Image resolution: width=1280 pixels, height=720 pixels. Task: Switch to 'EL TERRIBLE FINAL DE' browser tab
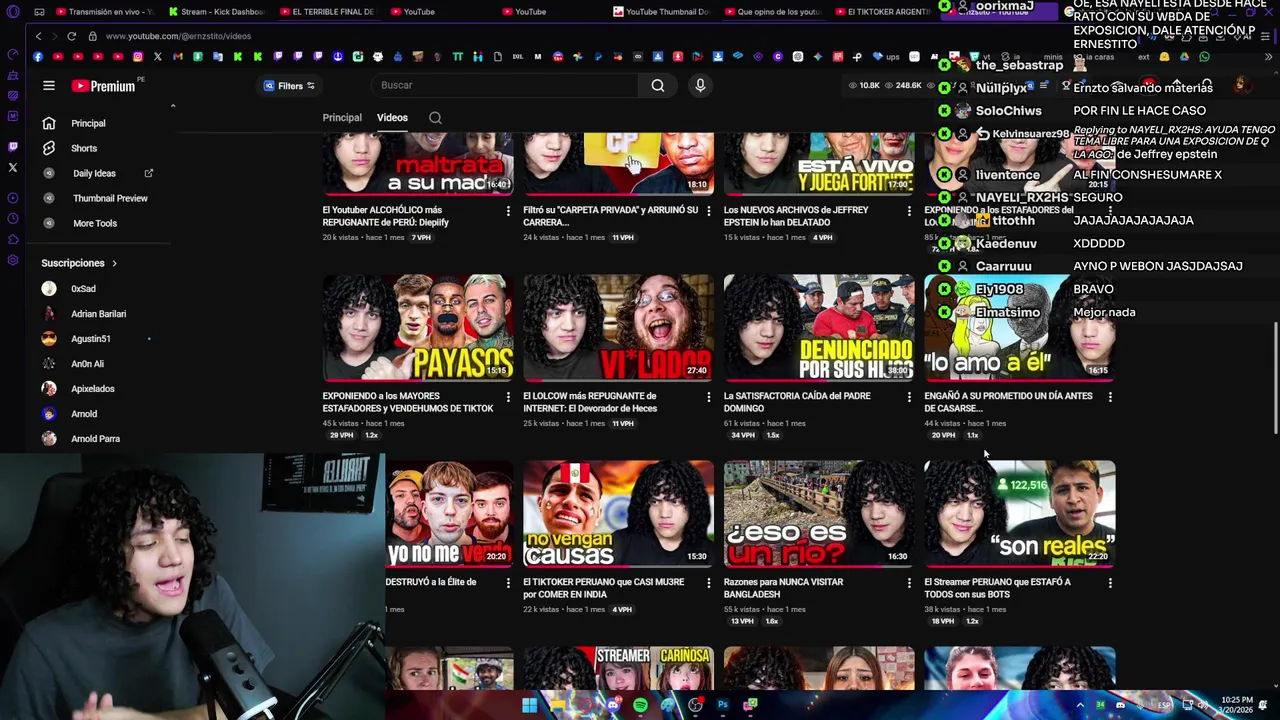pyautogui.click(x=327, y=12)
